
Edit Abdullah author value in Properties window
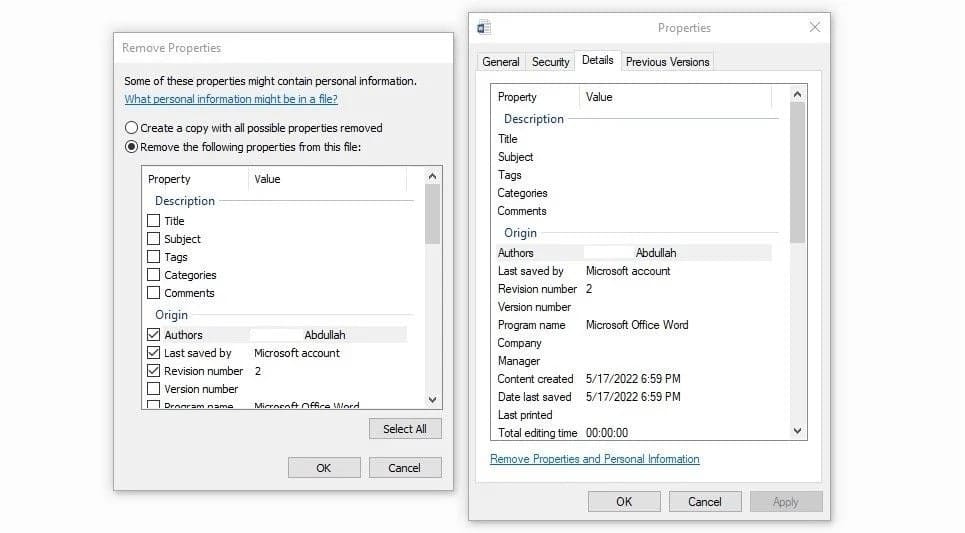click(656, 253)
